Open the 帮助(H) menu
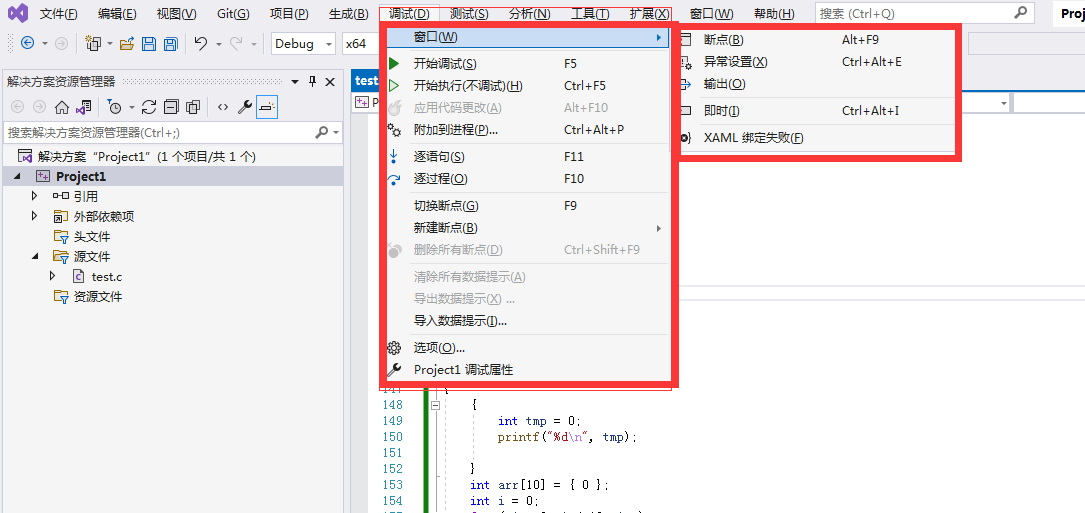Image resolution: width=1085 pixels, height=513 pixels. pos(774,14)
